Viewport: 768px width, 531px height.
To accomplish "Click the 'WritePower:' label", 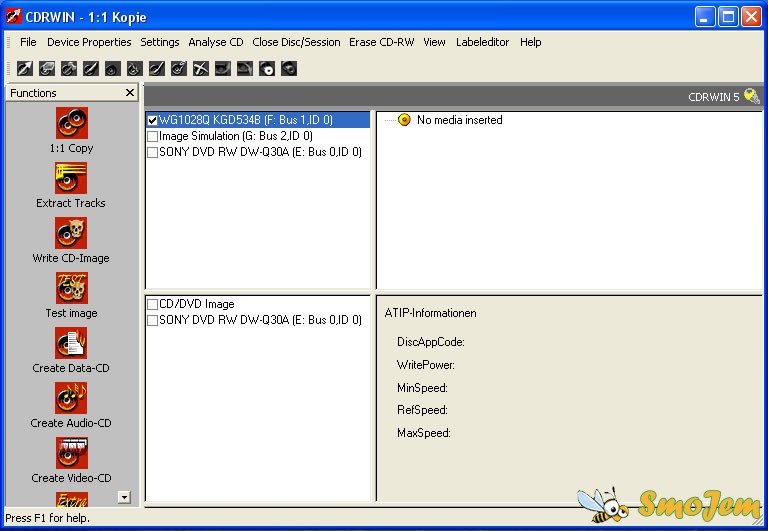I will pos(426,365).
